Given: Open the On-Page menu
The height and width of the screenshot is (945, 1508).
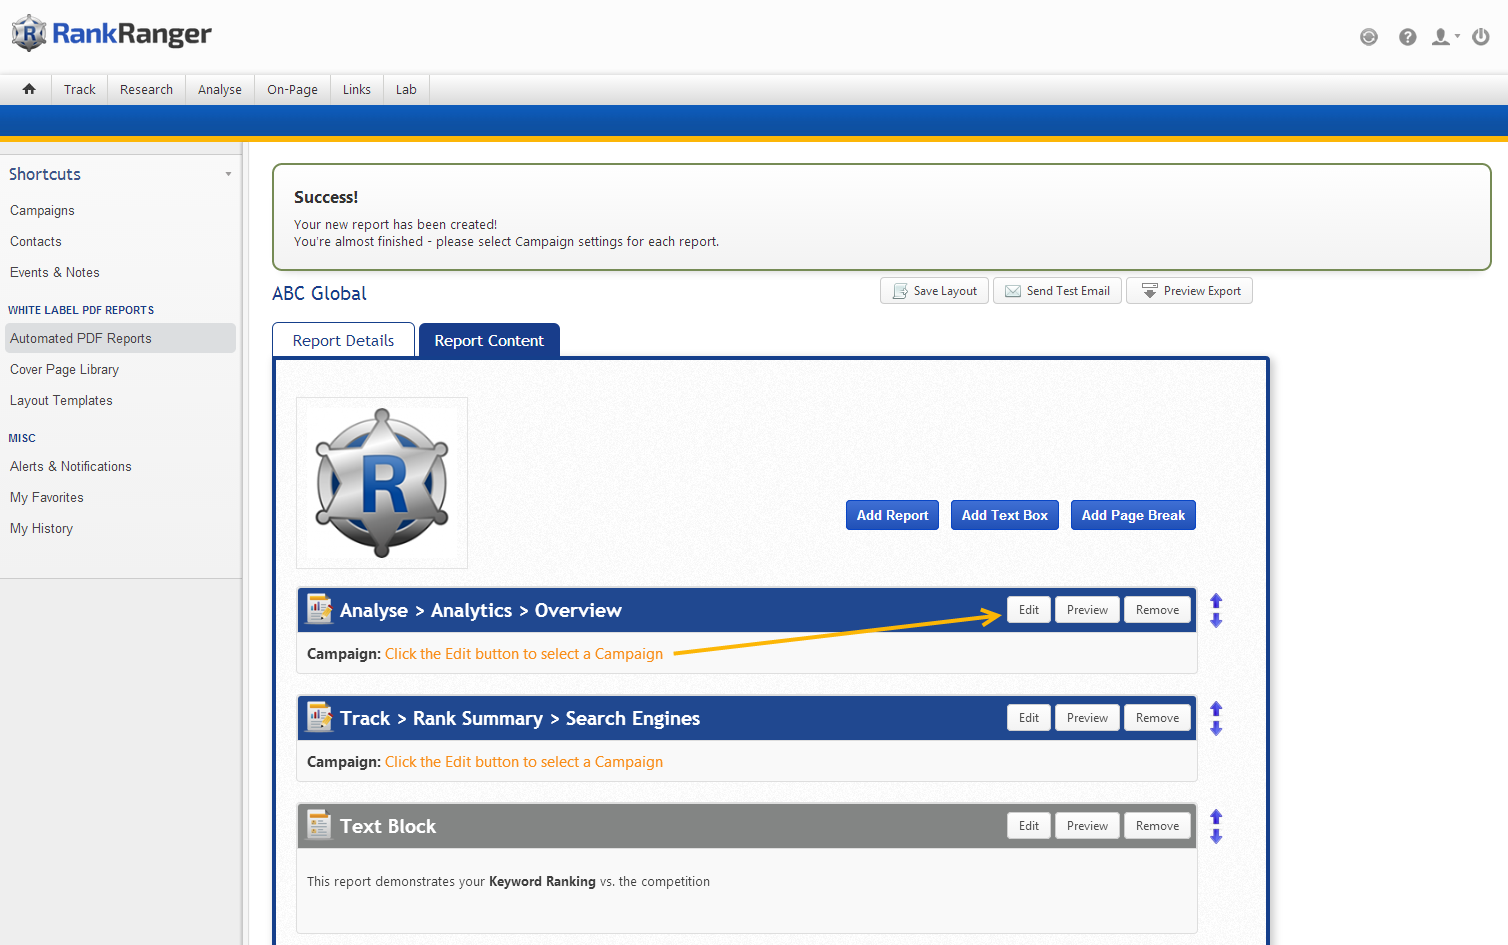Looking at the screenshot, I should tap(292, 89).
